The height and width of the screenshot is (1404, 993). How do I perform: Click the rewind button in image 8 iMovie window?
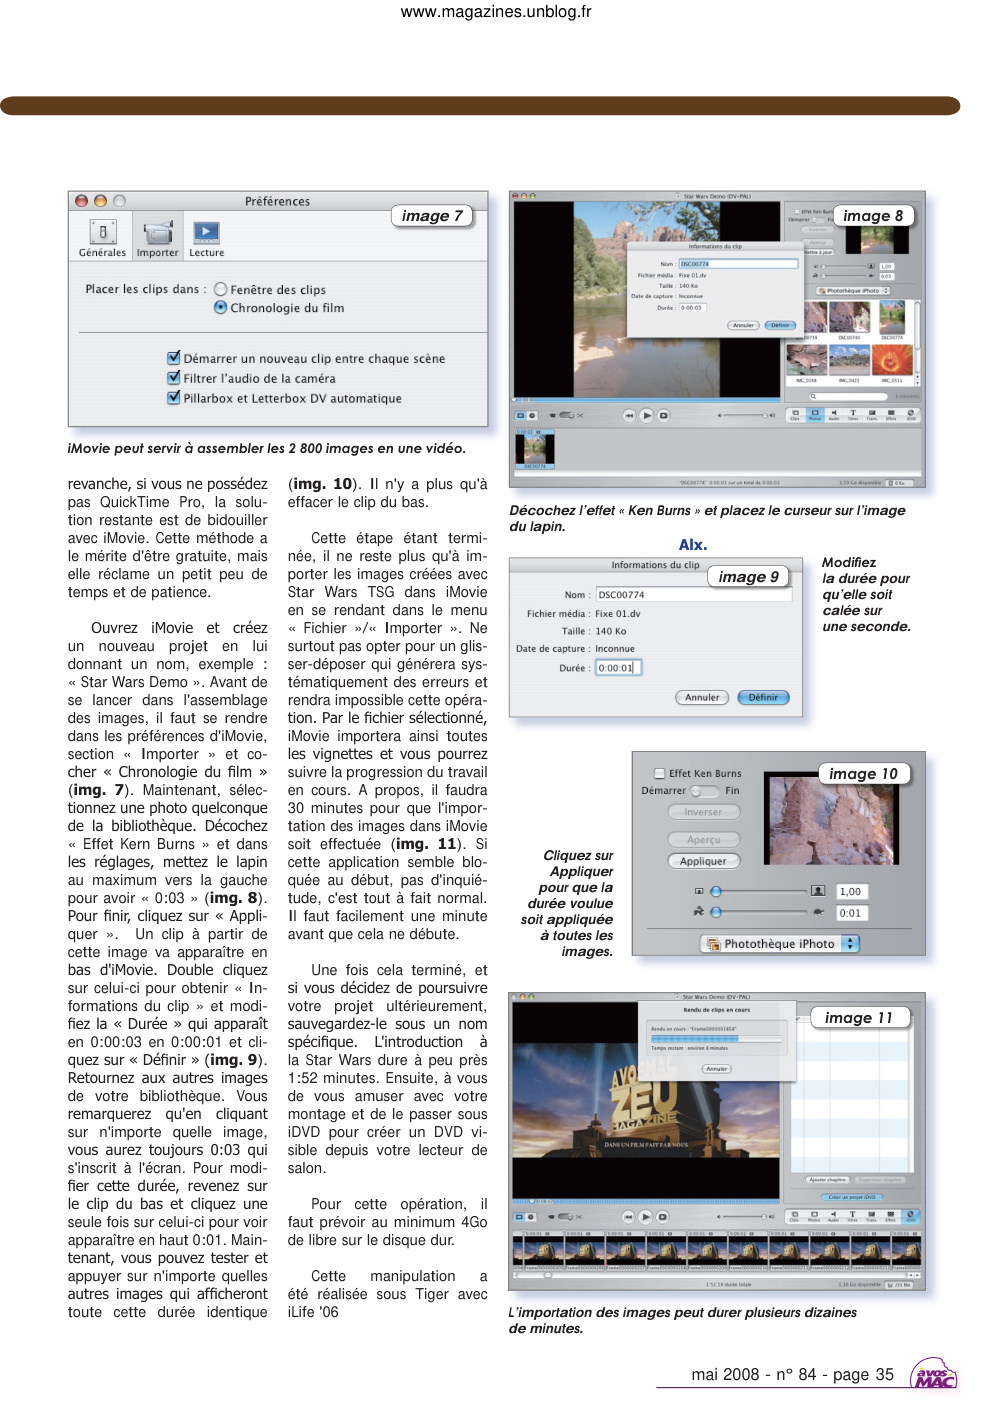pyautogui.click(x=629, y=415)
